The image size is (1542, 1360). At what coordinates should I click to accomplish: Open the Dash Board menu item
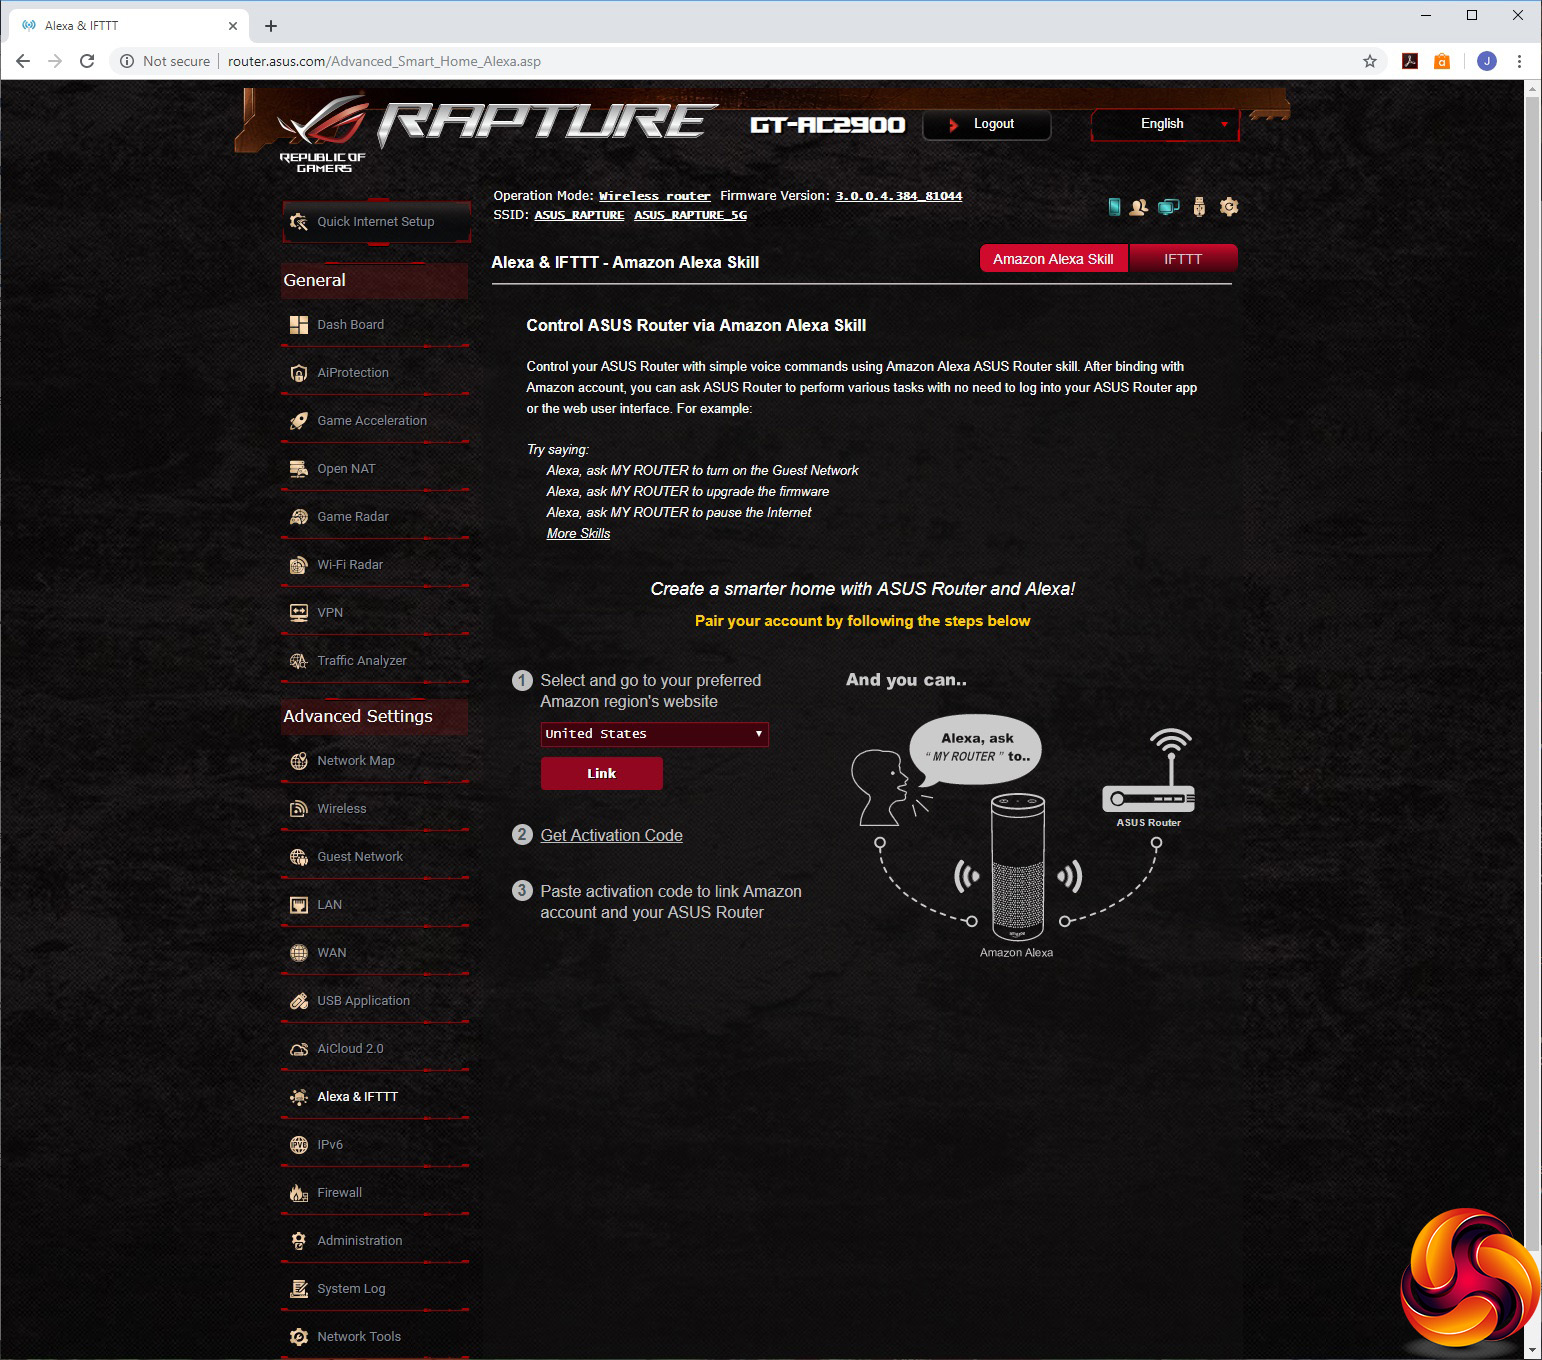[x=376, y=325]
